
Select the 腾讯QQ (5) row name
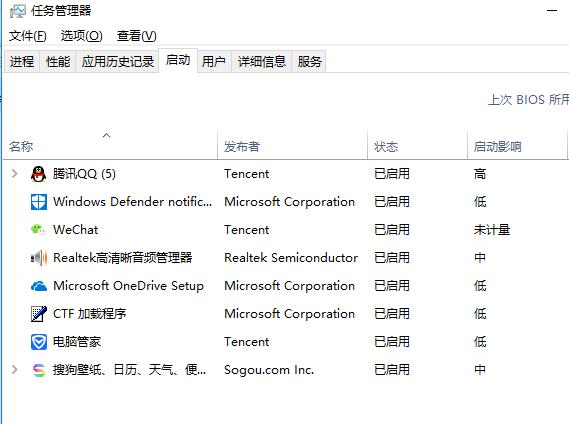coord(84,174)
